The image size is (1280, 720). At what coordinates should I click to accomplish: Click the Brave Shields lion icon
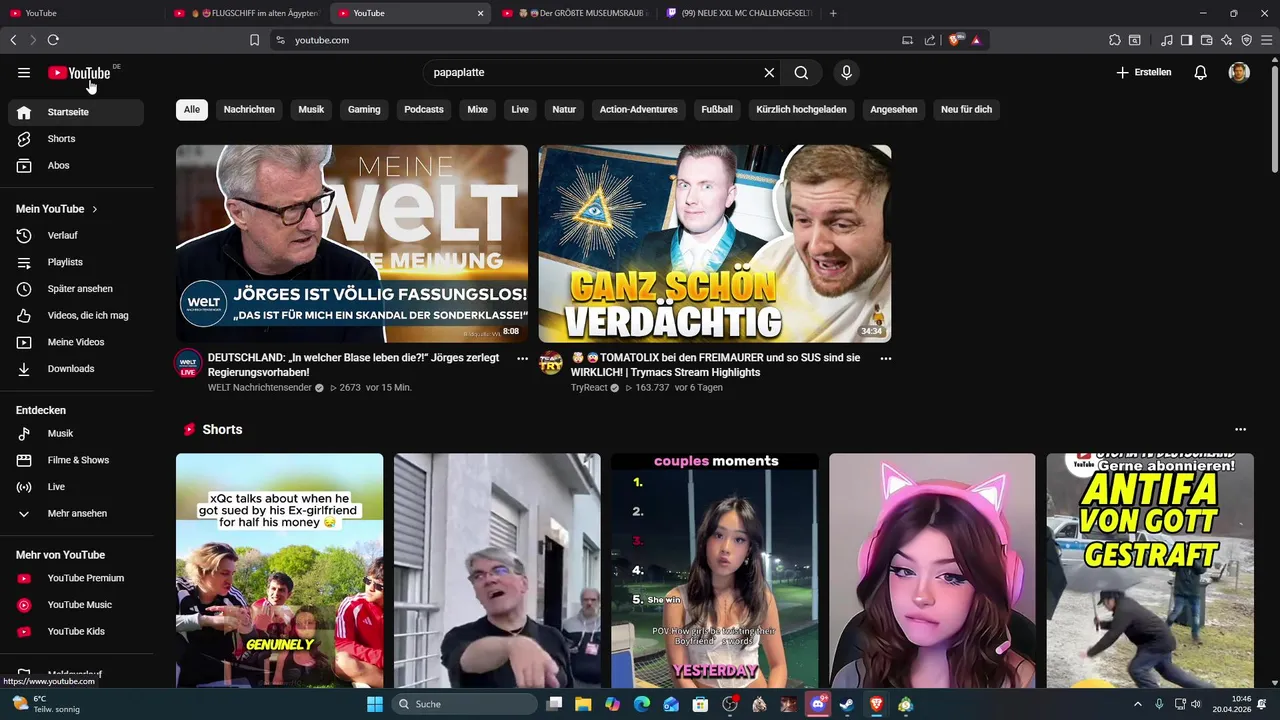pyautogui.click(x=954, y=40)
